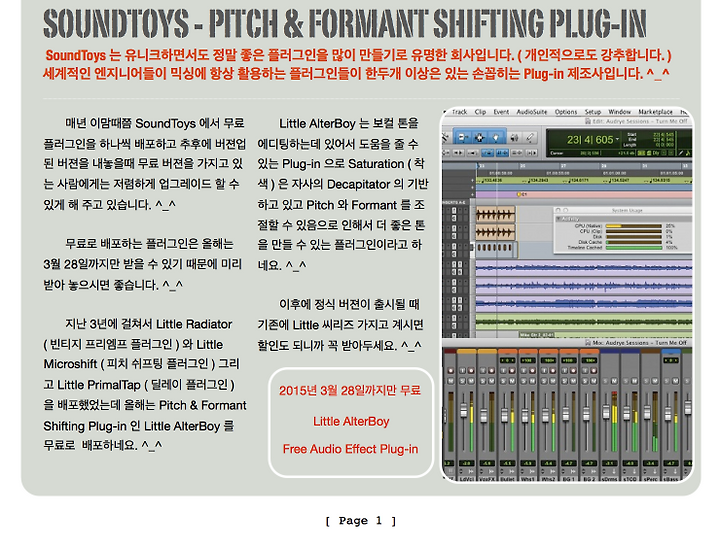
Task: Collapse the Activity section in System Usage
Action: pos(558,219)
